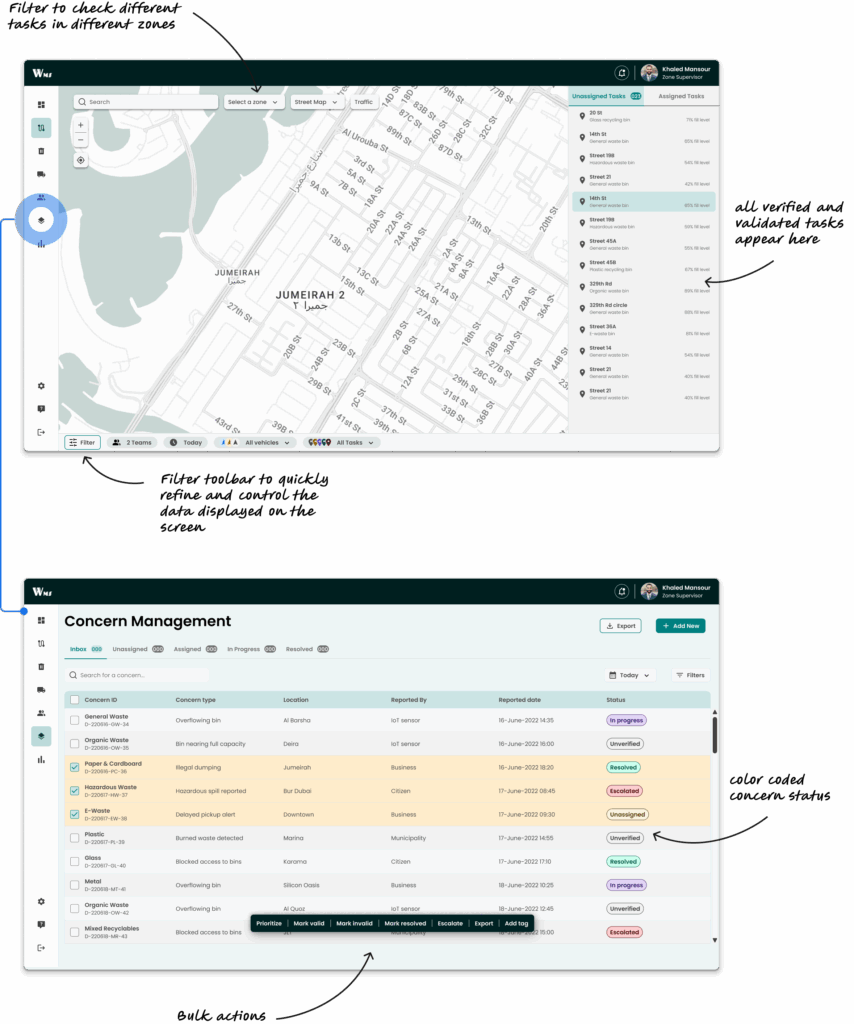The width and height of the screenshot is (854, 1024).
Task: Open the In Progress concerns tab
Action: click(x=243, y=649)
